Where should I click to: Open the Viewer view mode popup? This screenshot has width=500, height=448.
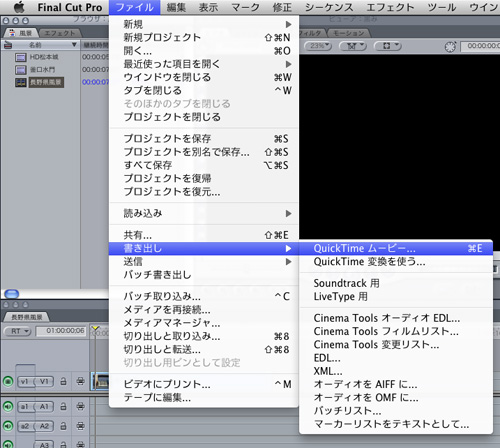[353, 46]
